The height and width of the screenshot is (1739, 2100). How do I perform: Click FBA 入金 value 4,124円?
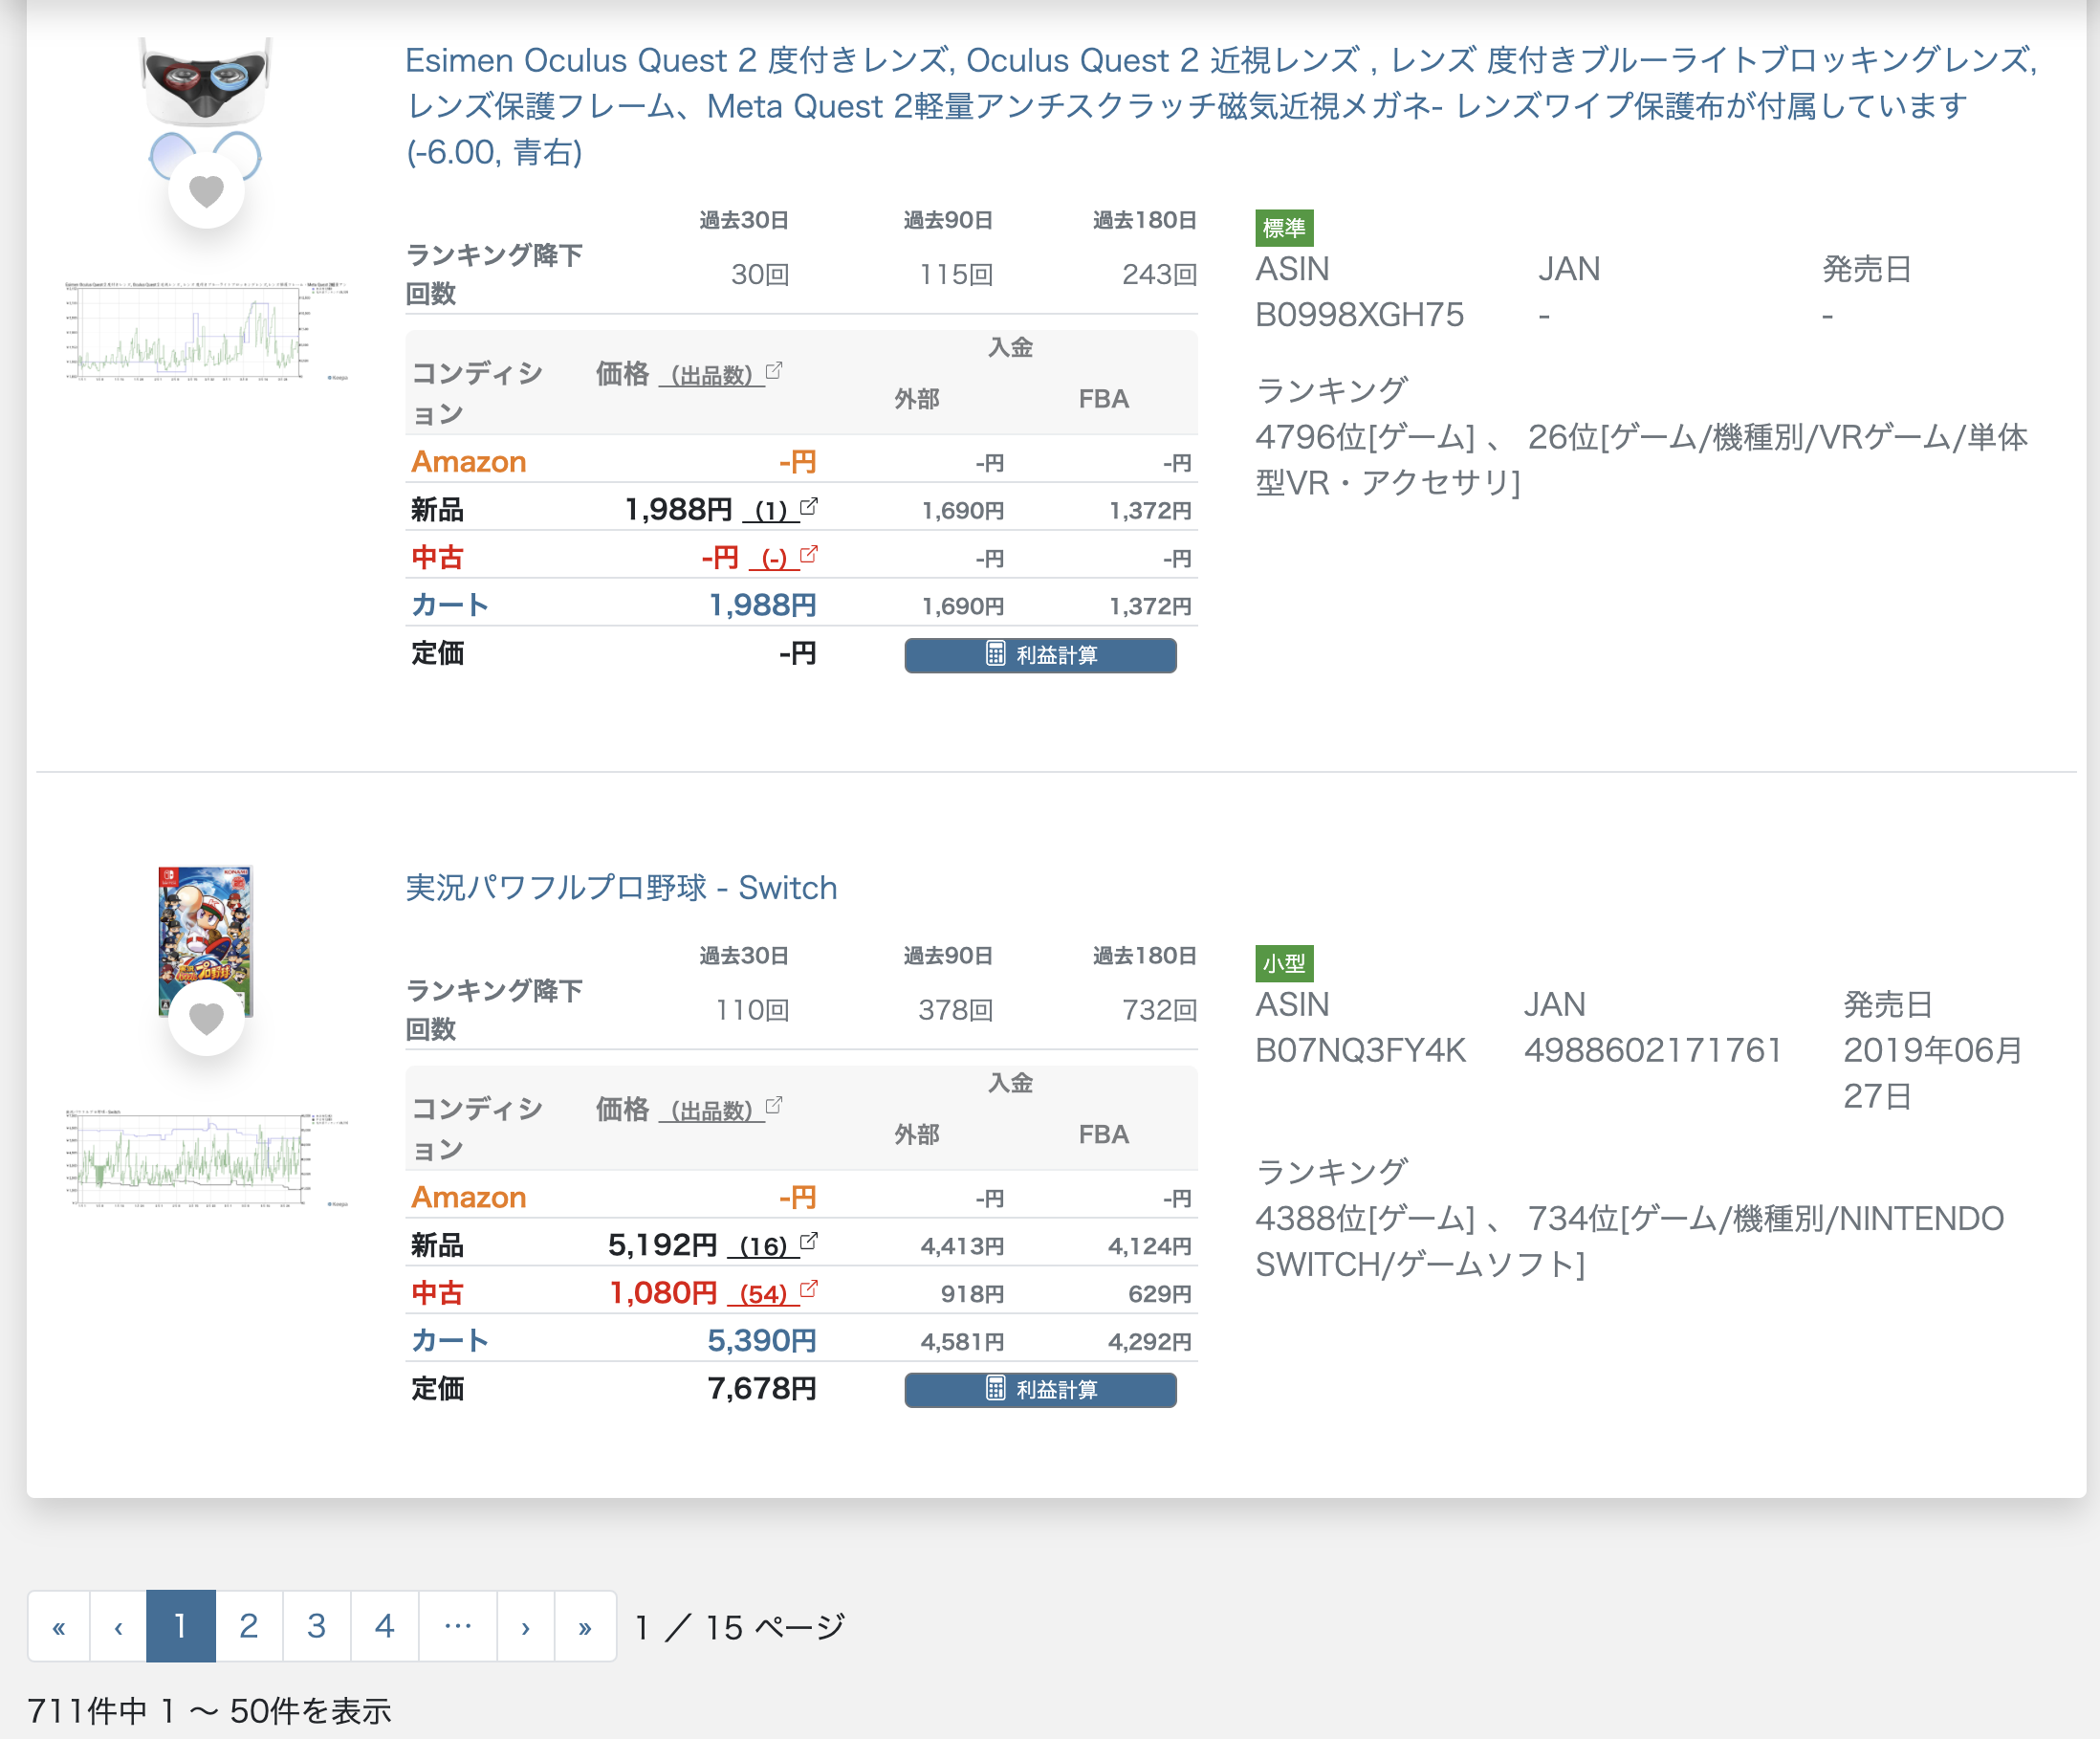coord(1149,1246)
